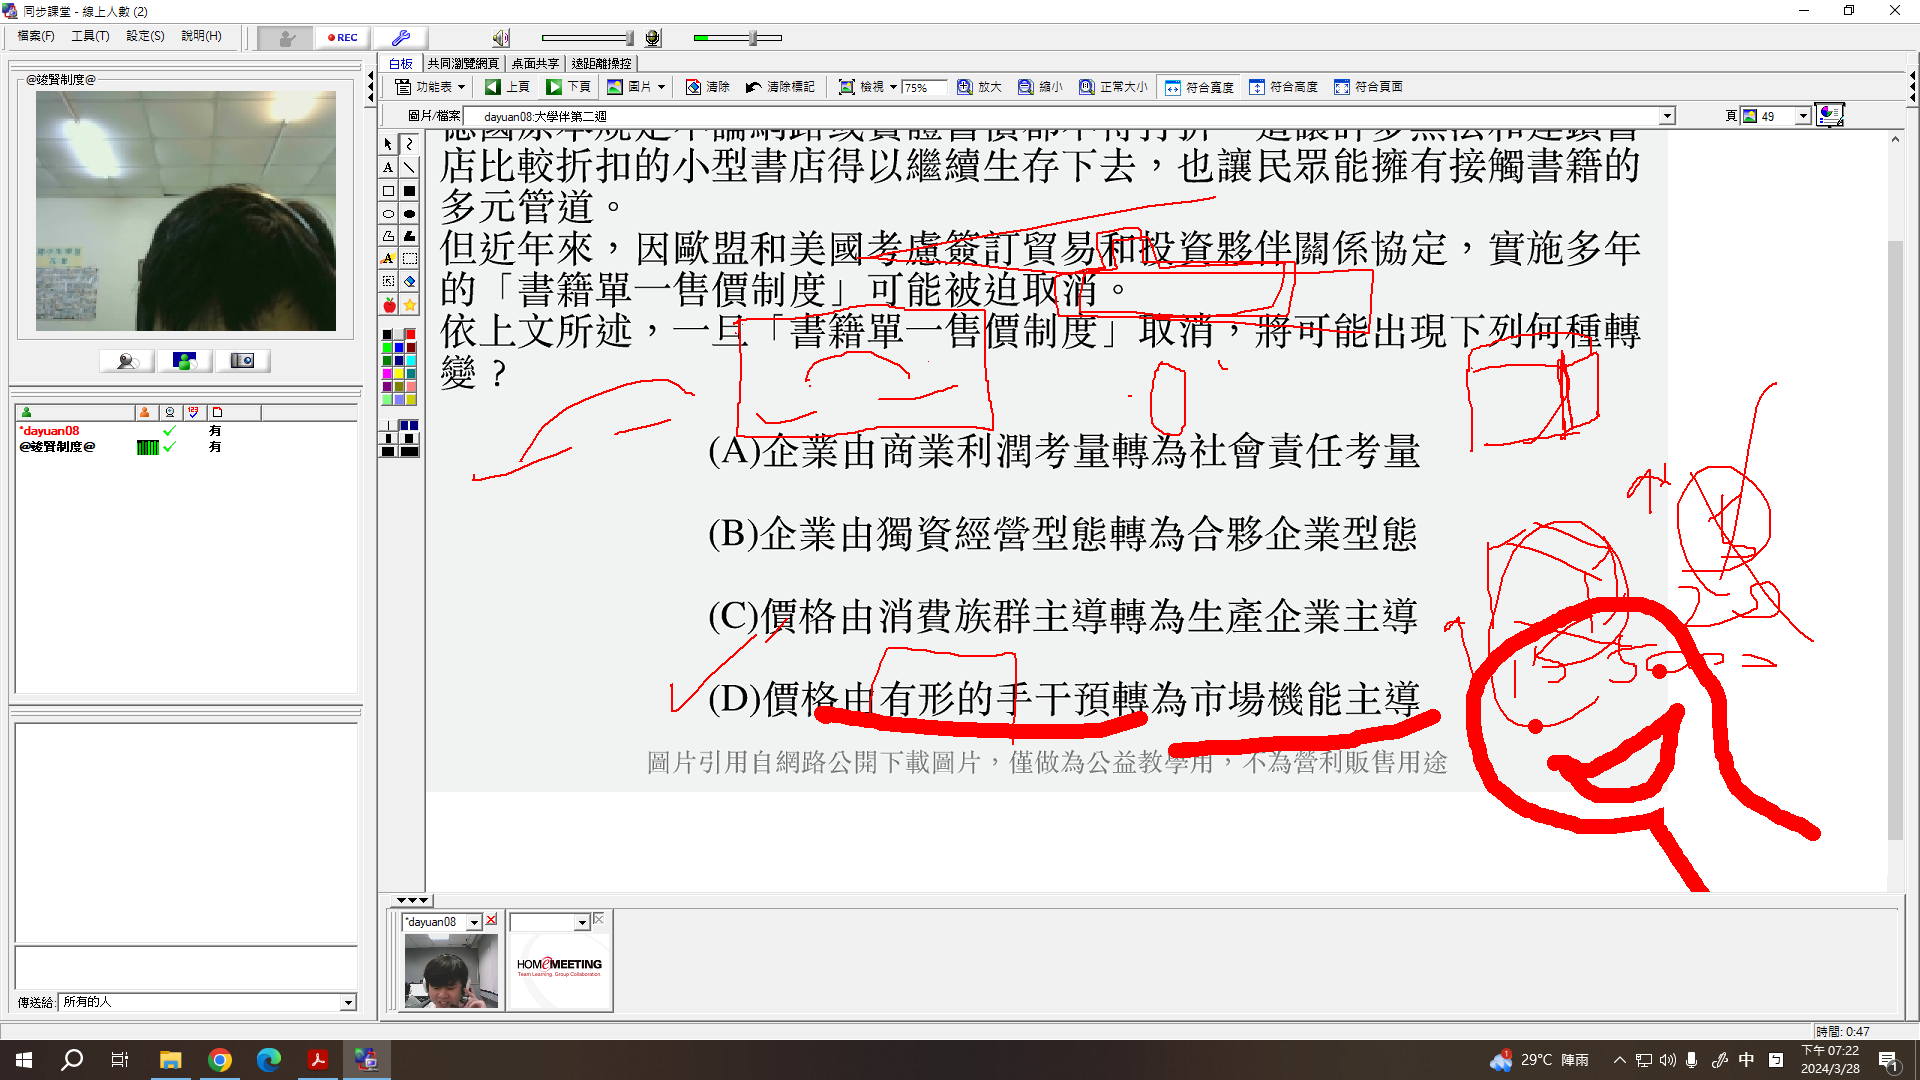The image size is (1920, 1080).
Task: Pick the hollow rectangle tool
Action: click(388, 190)
